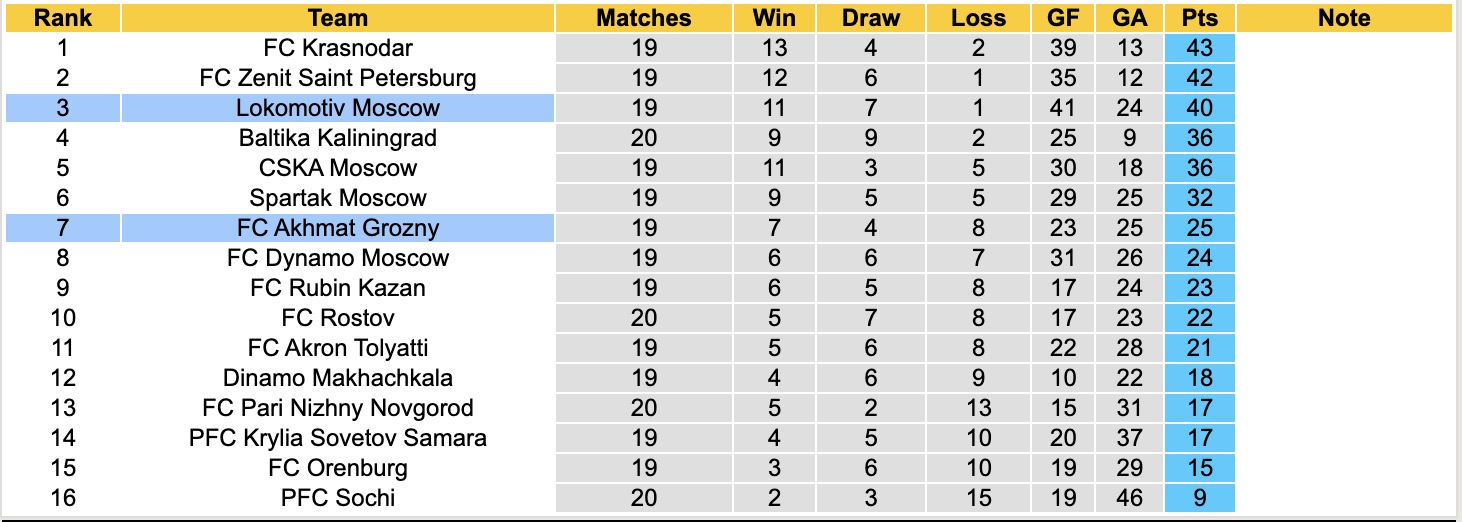Click FC Dynamo Moscow team name
The image size is (1462, 522).
pos(338,258)
